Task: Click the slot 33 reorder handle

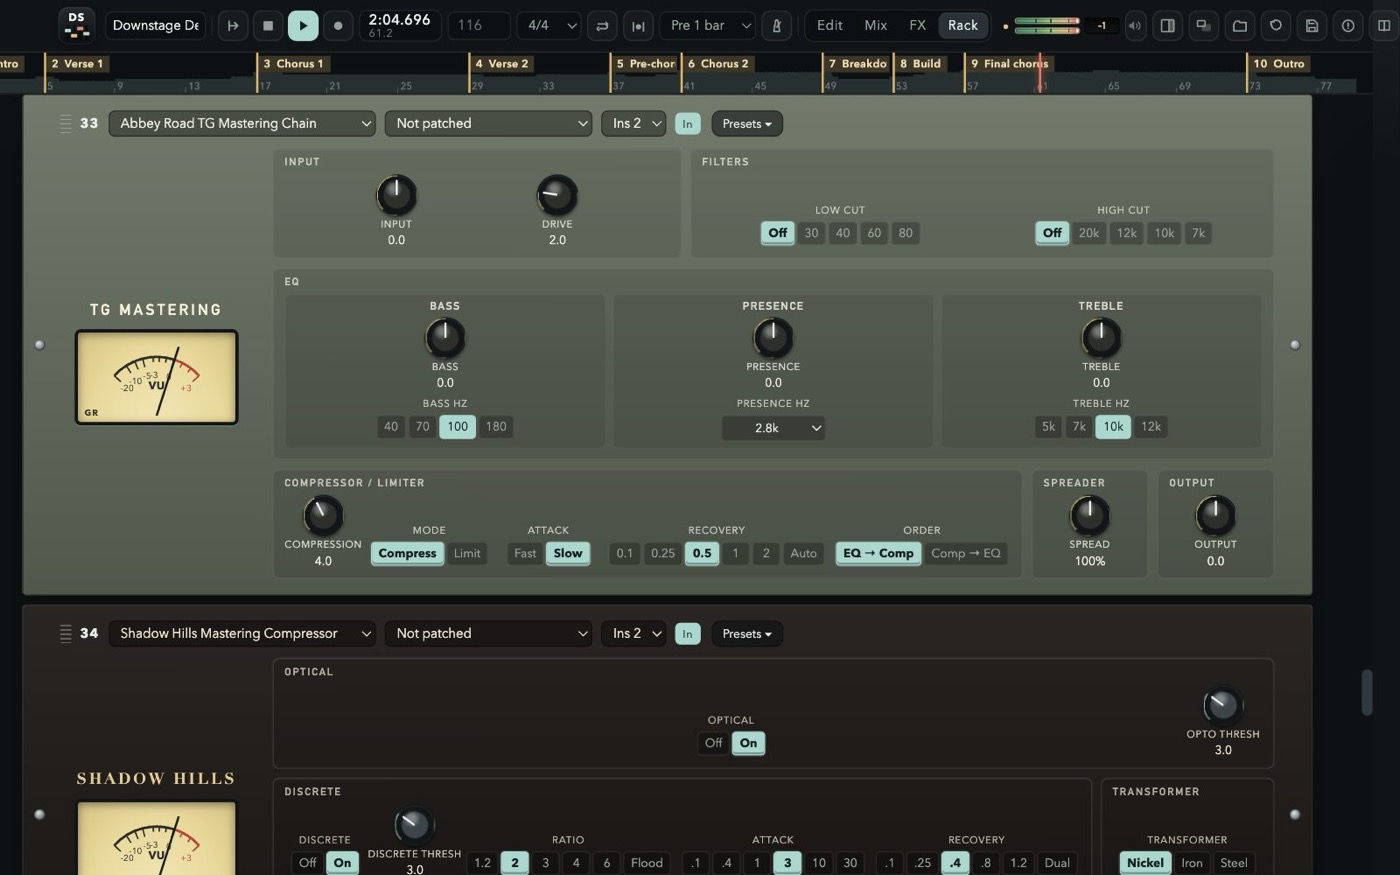Action: click(x=65, y=123)
